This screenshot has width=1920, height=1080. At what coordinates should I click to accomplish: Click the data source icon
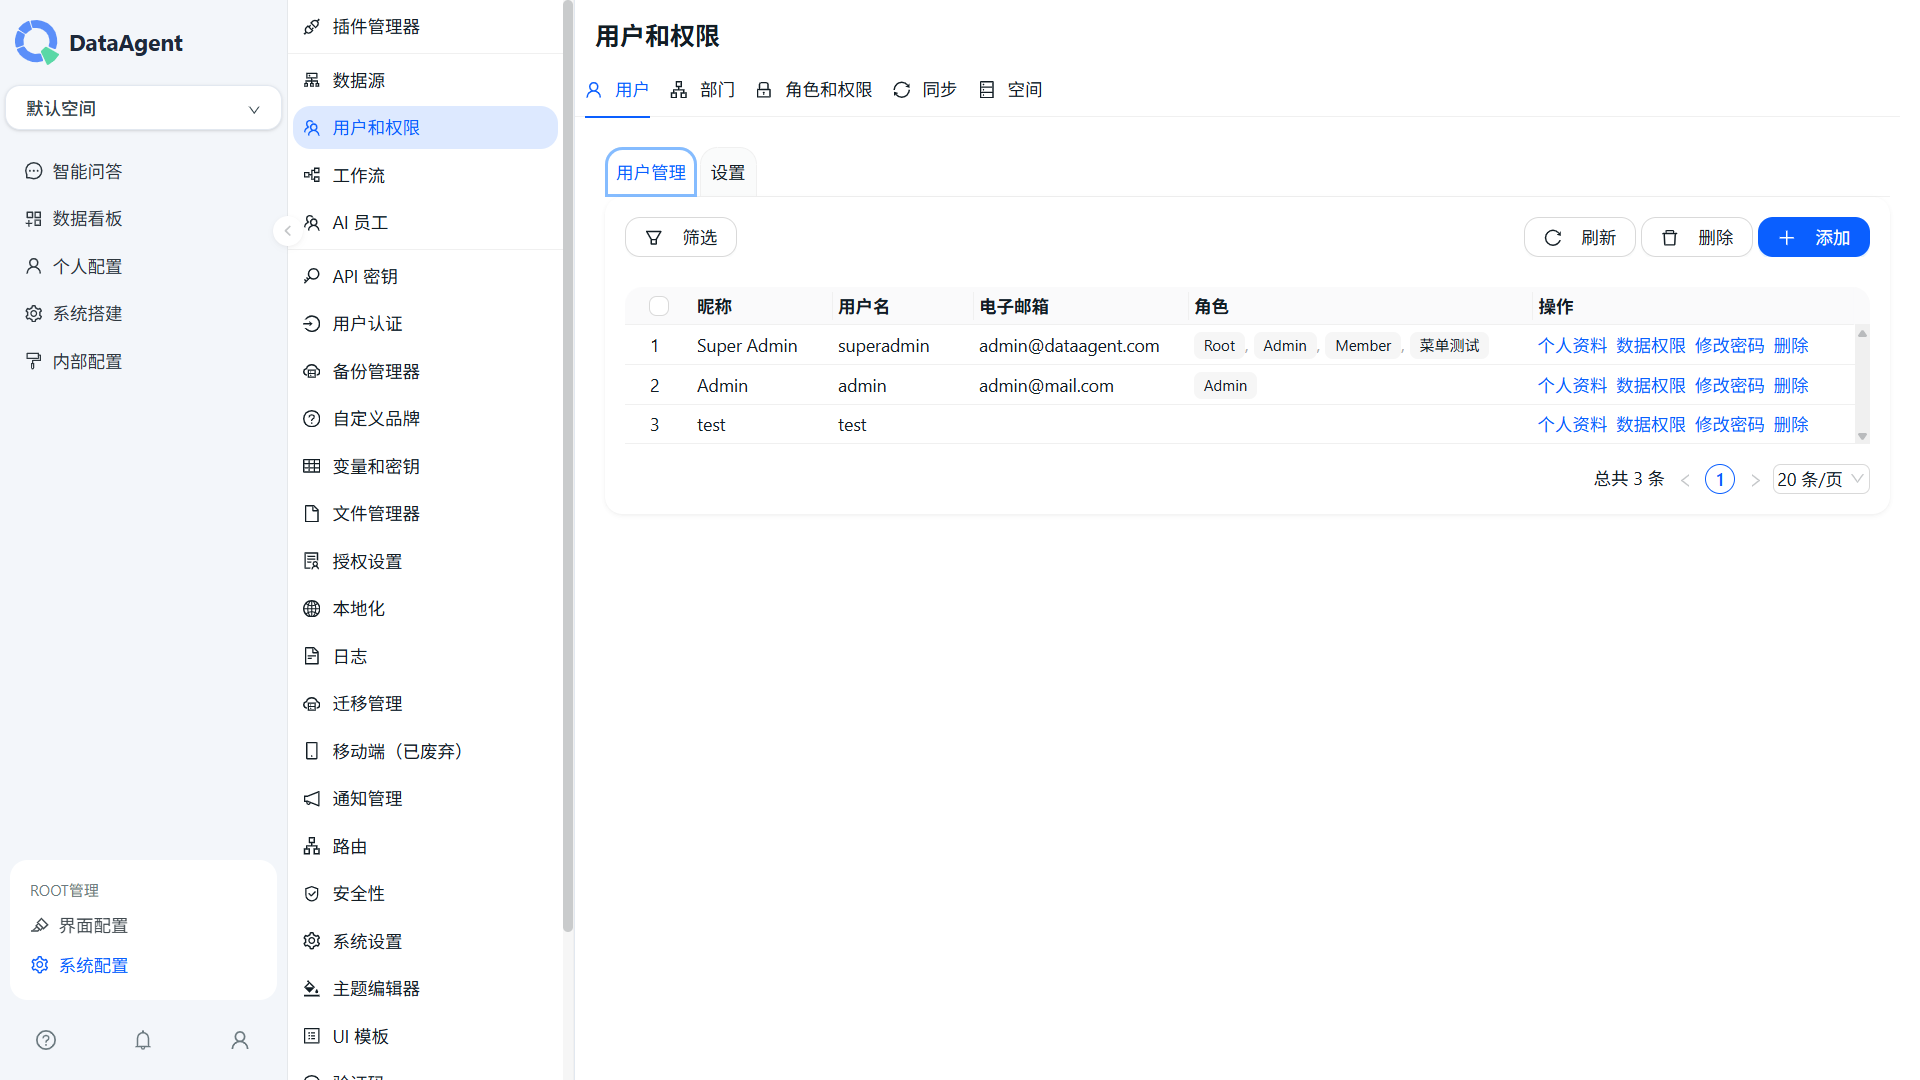click(312, 80)
